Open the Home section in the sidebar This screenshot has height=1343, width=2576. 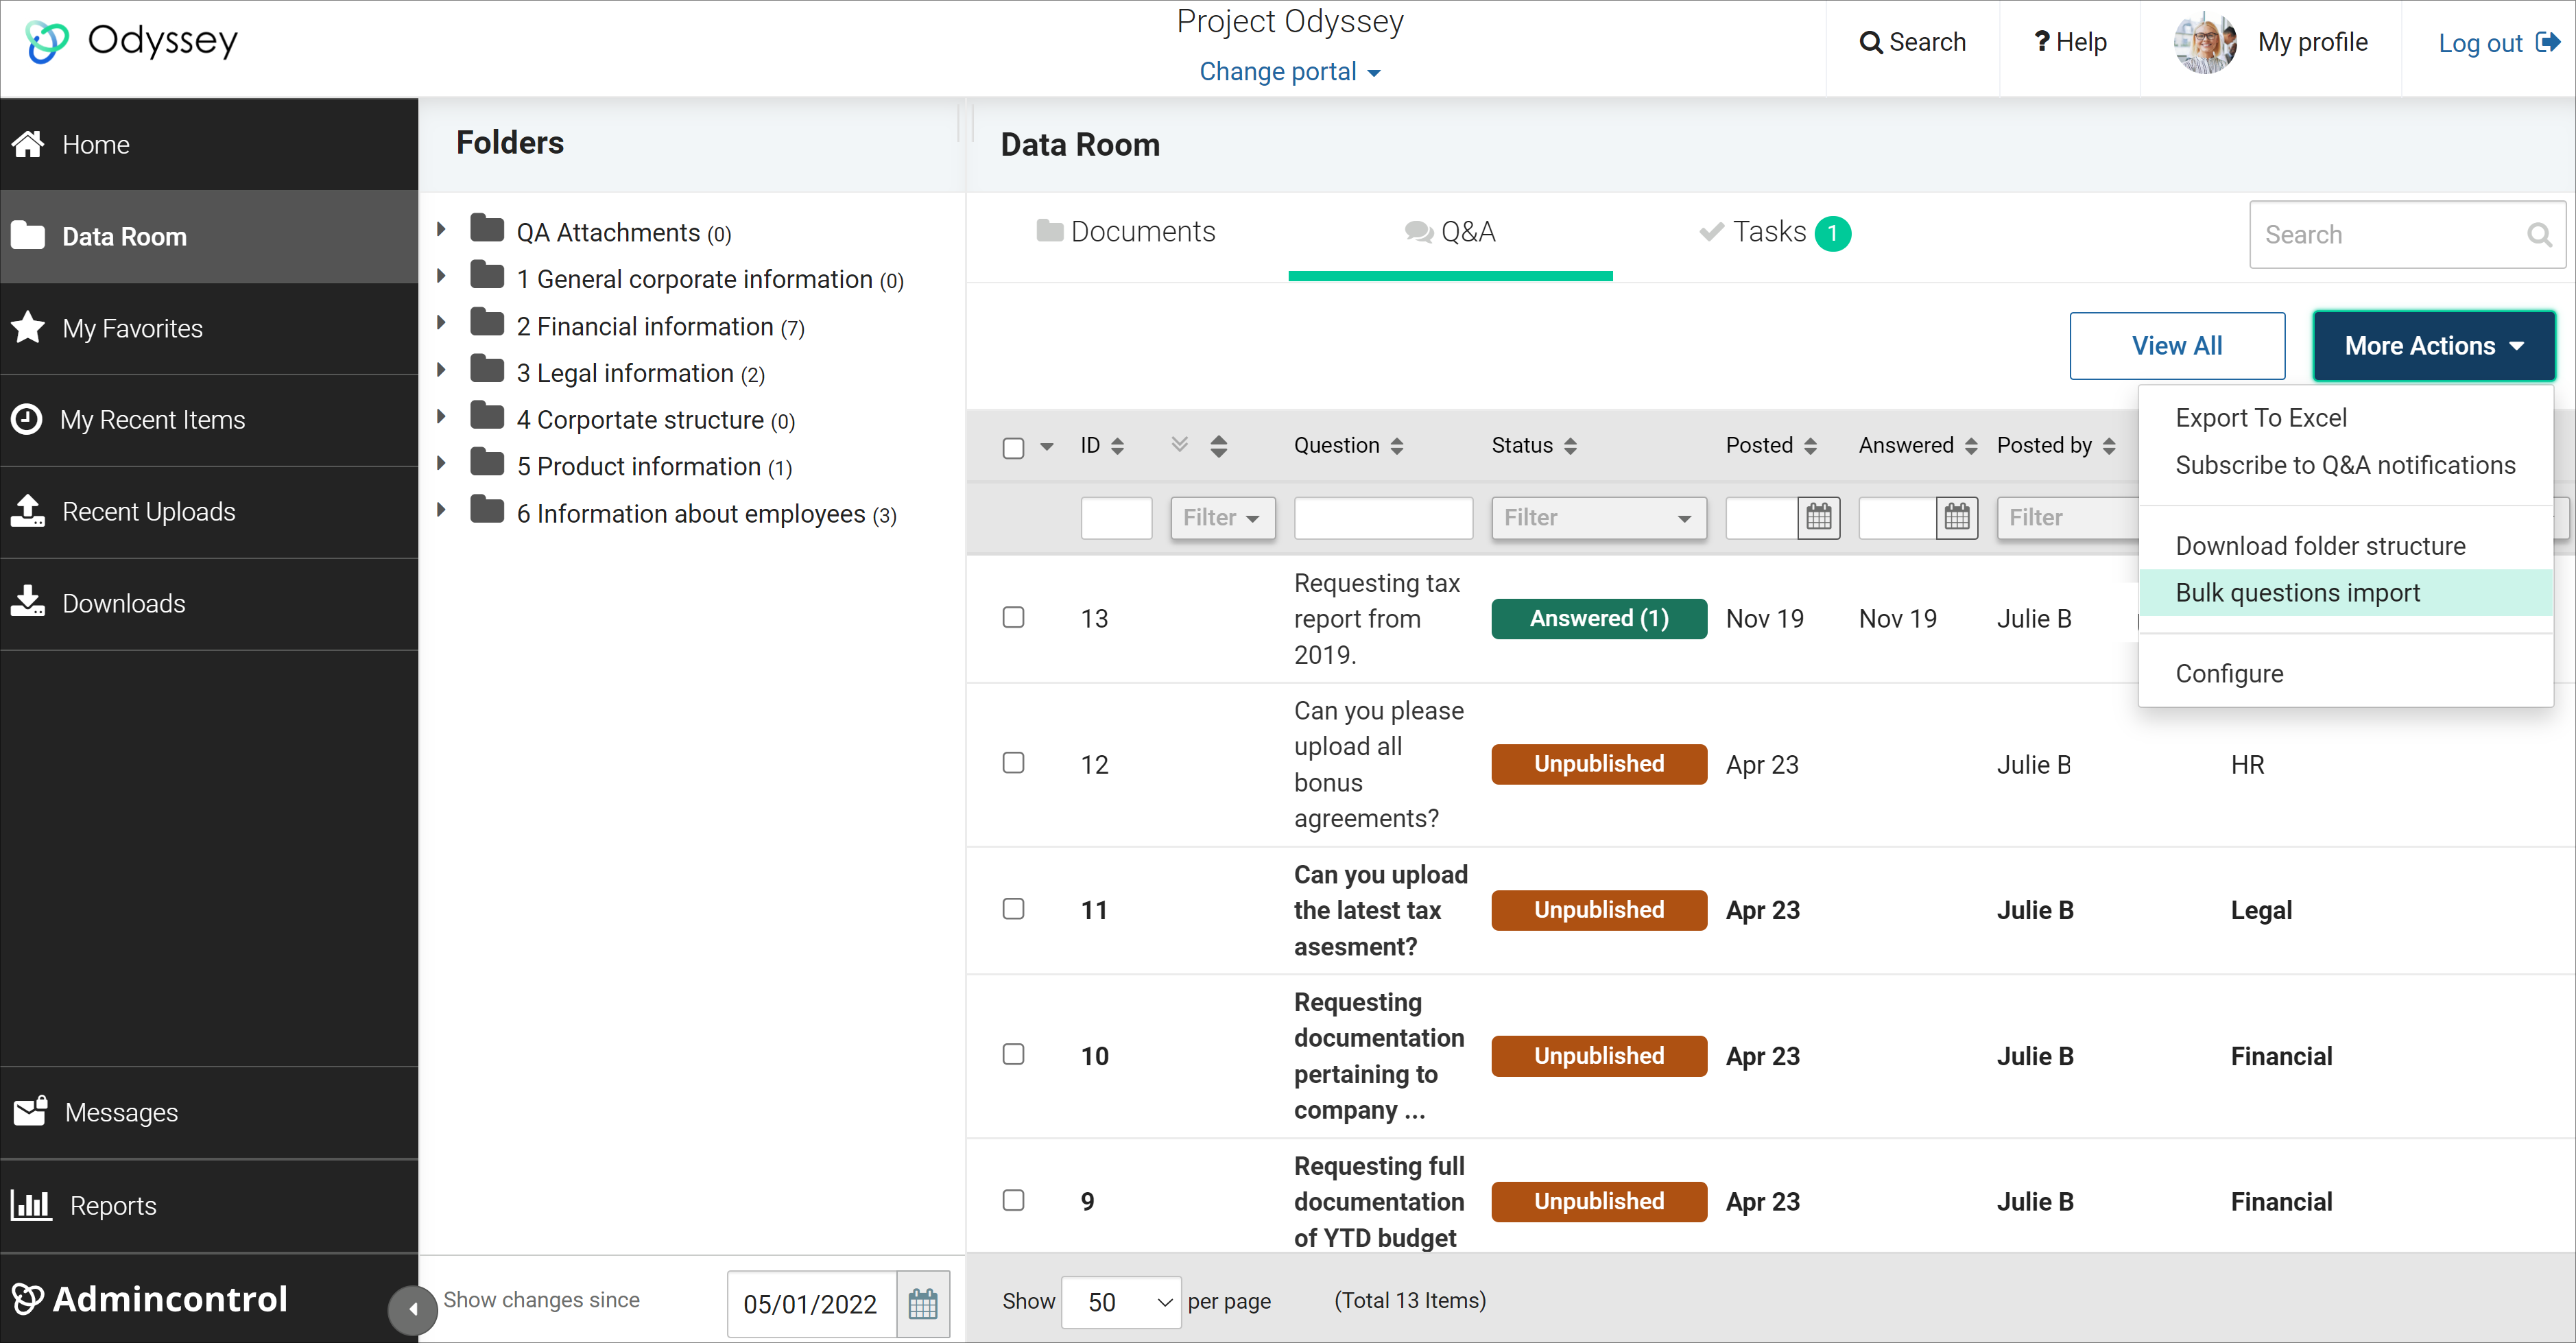pos(95,144)
